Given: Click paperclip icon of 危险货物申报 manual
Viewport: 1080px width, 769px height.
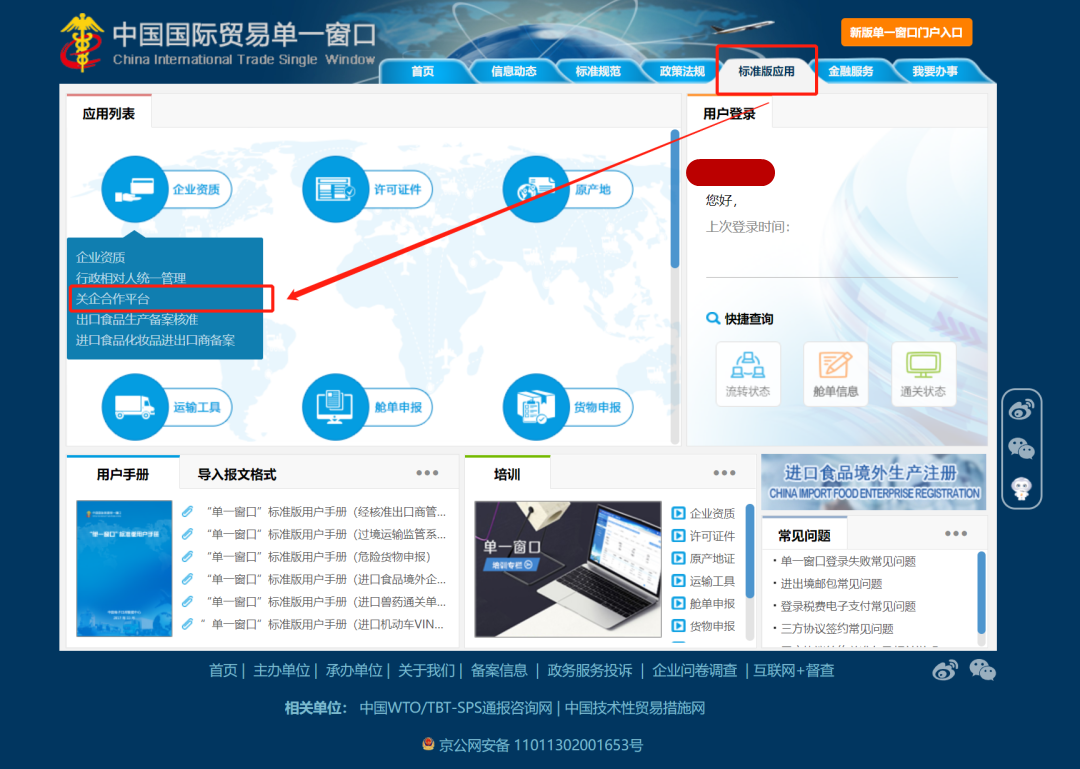Looking at the screenshot, I should 187,556.
